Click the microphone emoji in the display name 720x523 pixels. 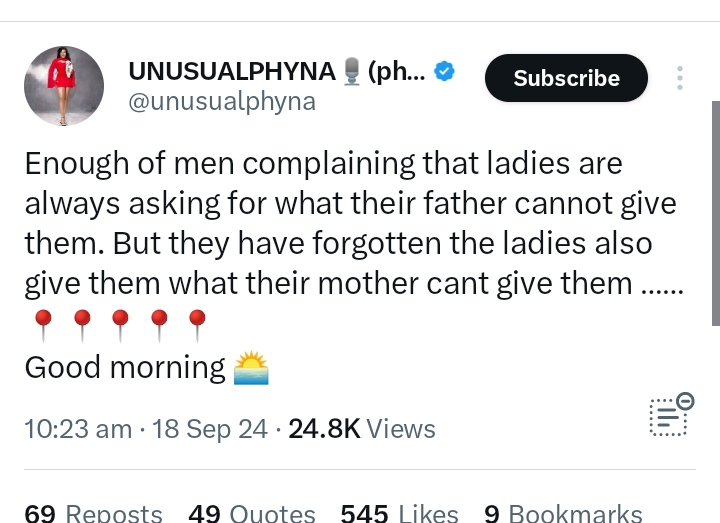pos(351,72)
